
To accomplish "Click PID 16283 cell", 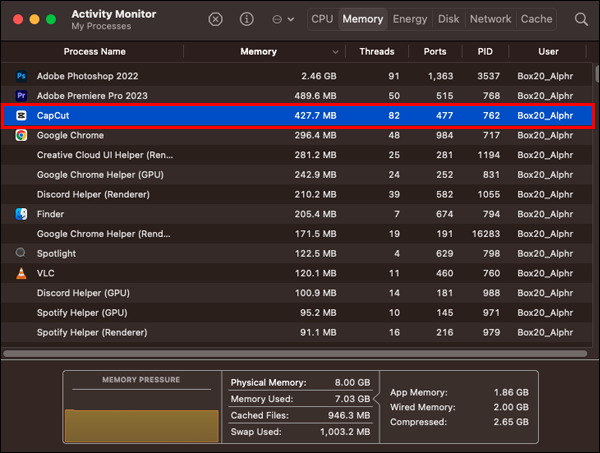I will coord(486,234).
